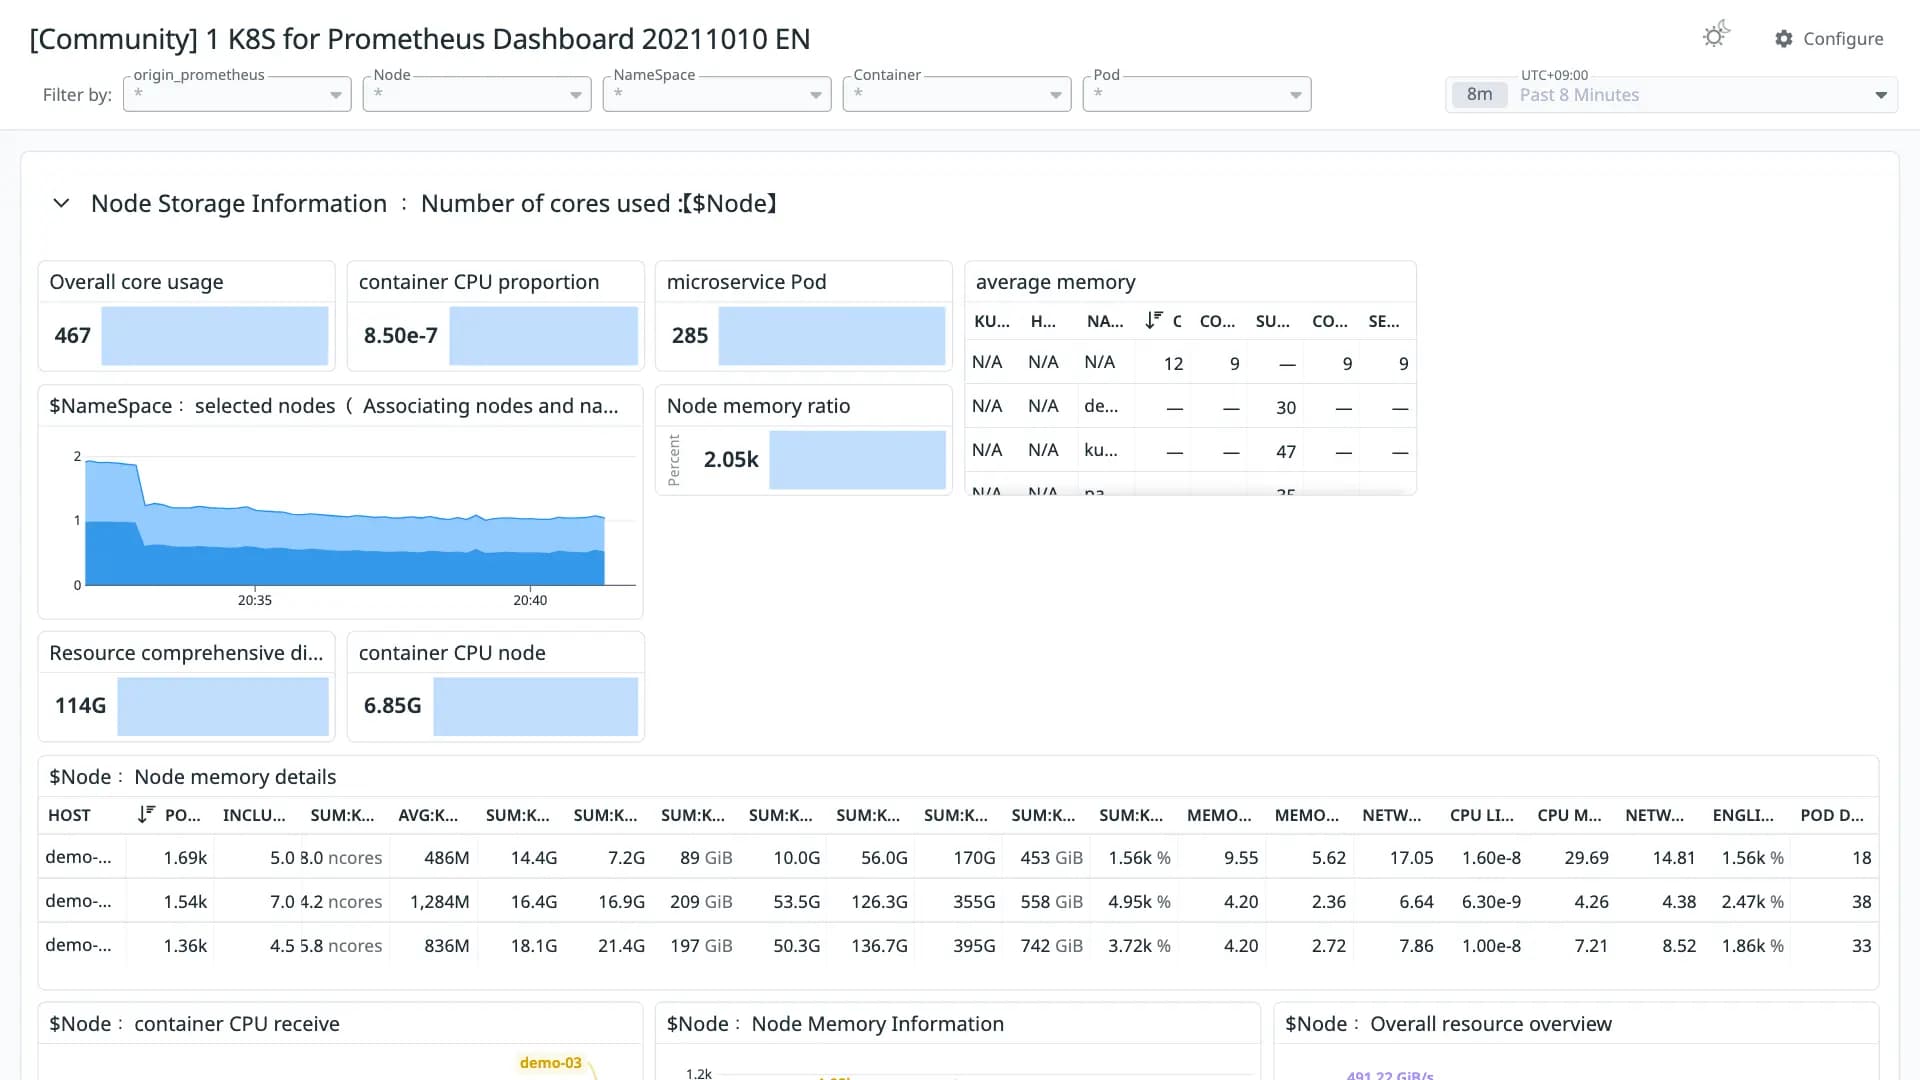Image resolution: width=1920 pixels, height=1080 pixels.
Task: Click the 2.05k percent value
Action: click(731, 459)
